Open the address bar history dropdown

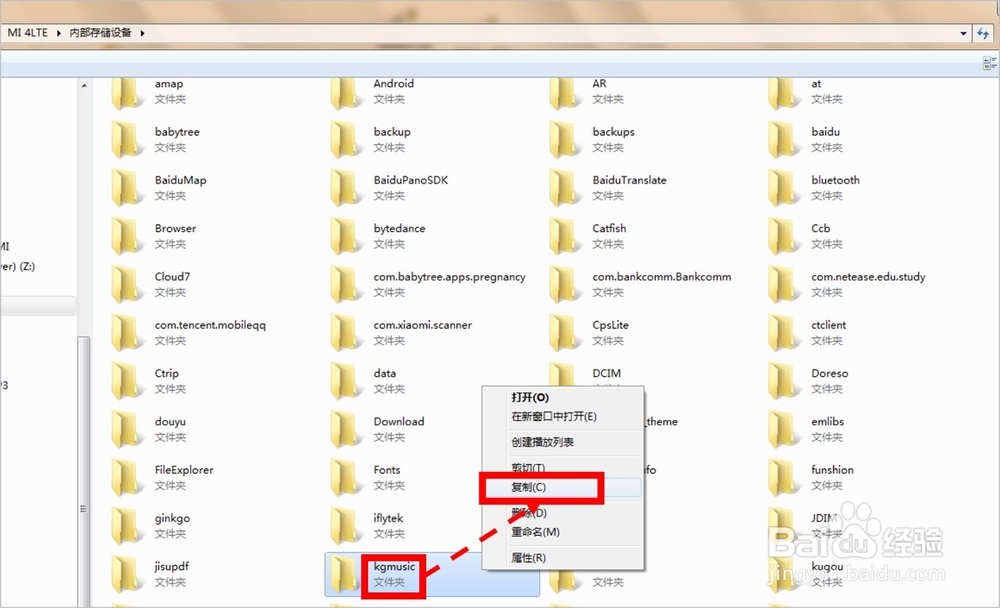coord(963,33)
